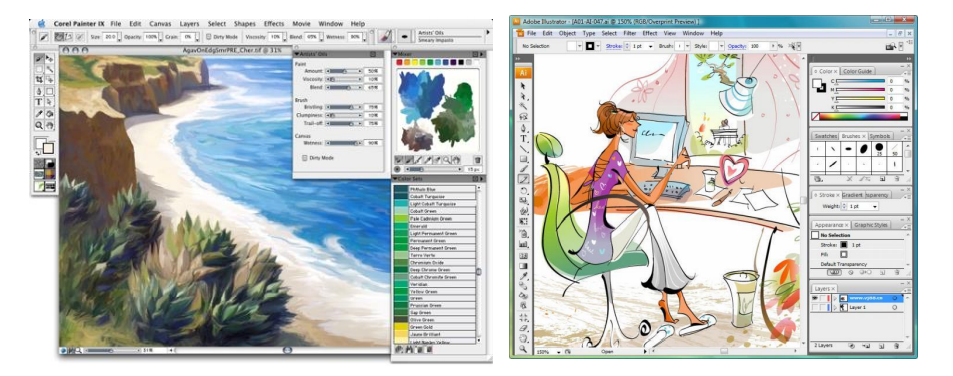Select the Text tool in Painter toolbox

tap(39, 102)
